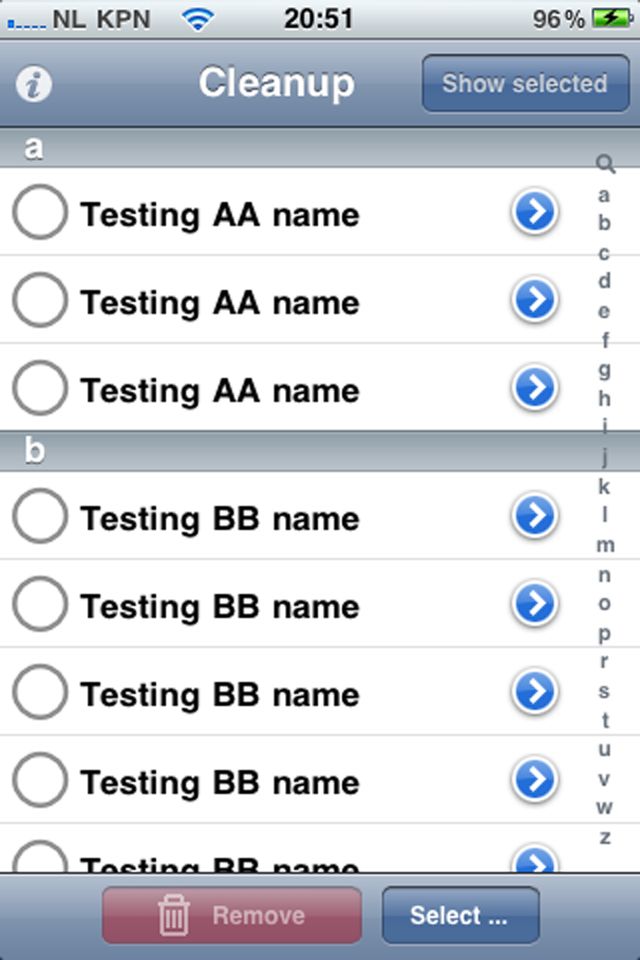Open details arrow of third AA contact
The width and height of the screenshot is (640, 960).
point(535,388)
